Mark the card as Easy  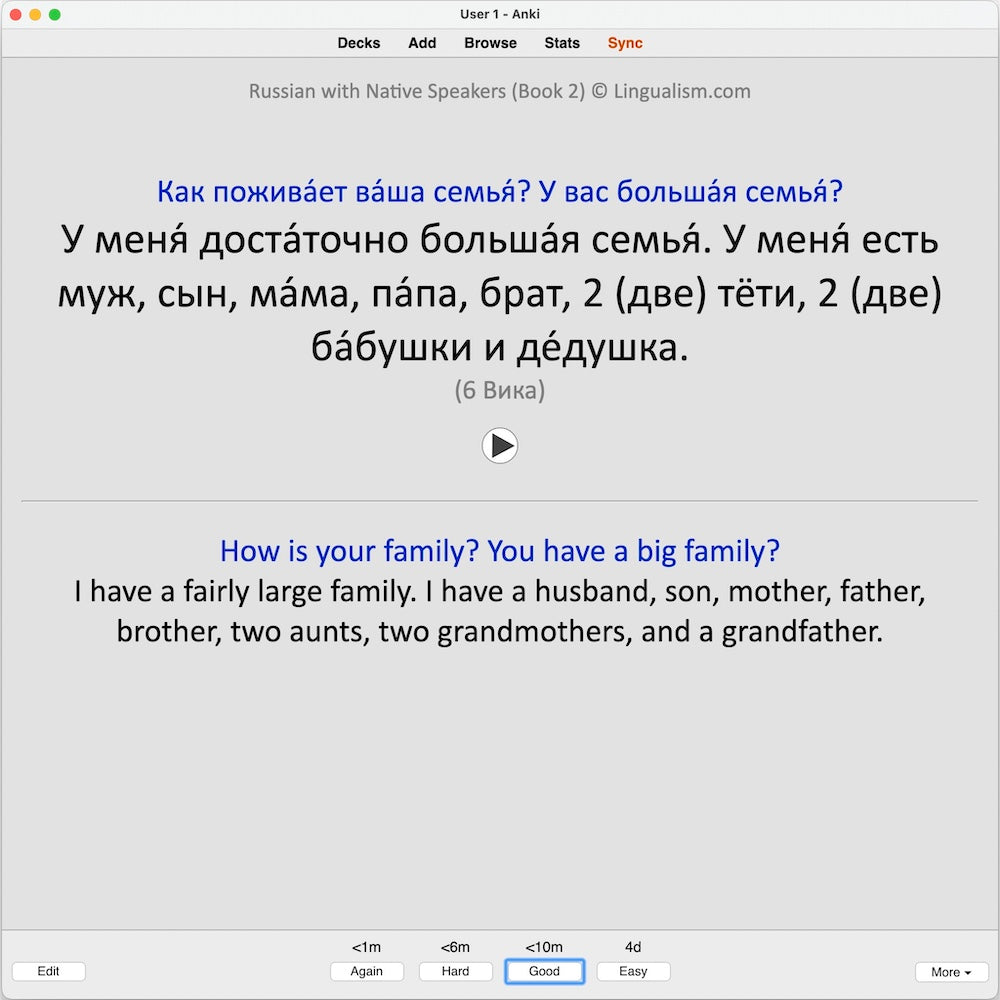633,971
